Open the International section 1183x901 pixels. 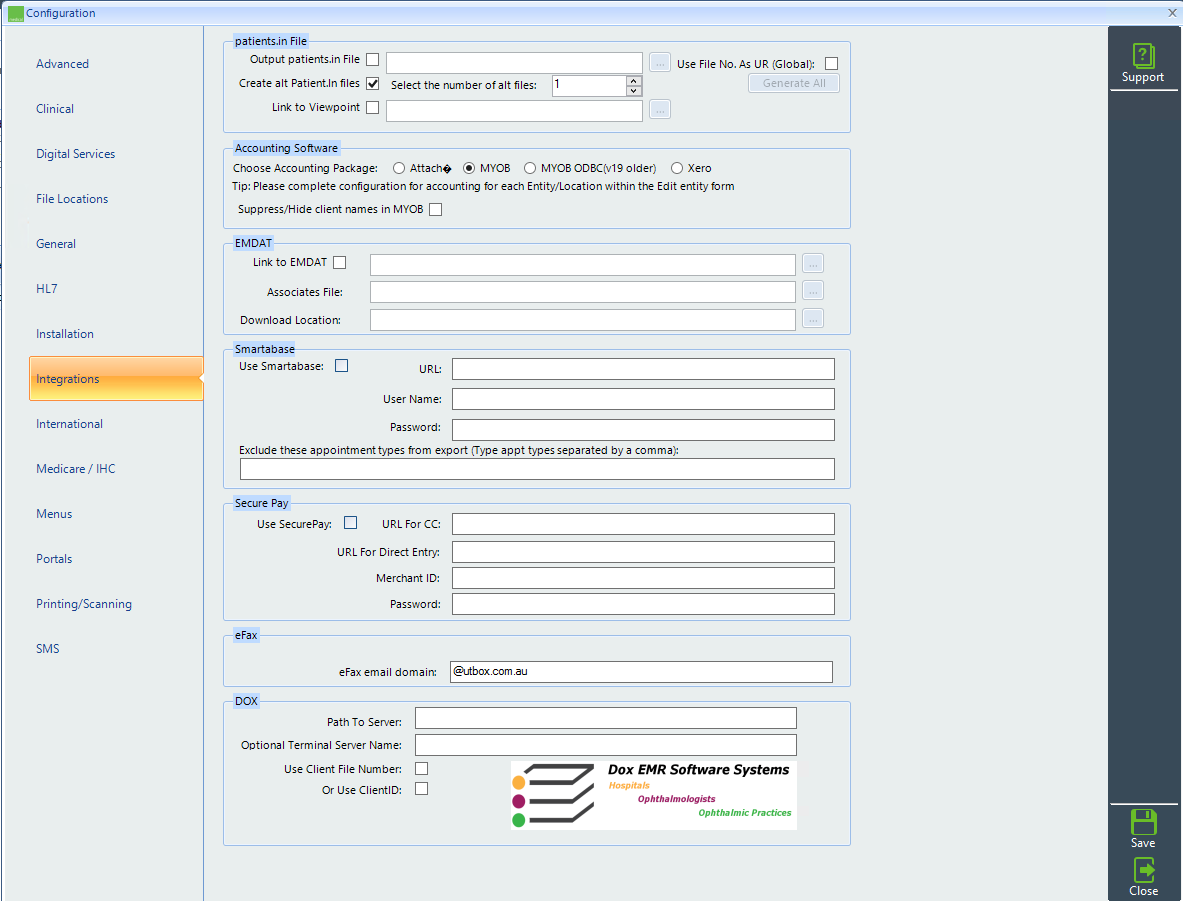(69, 424)
